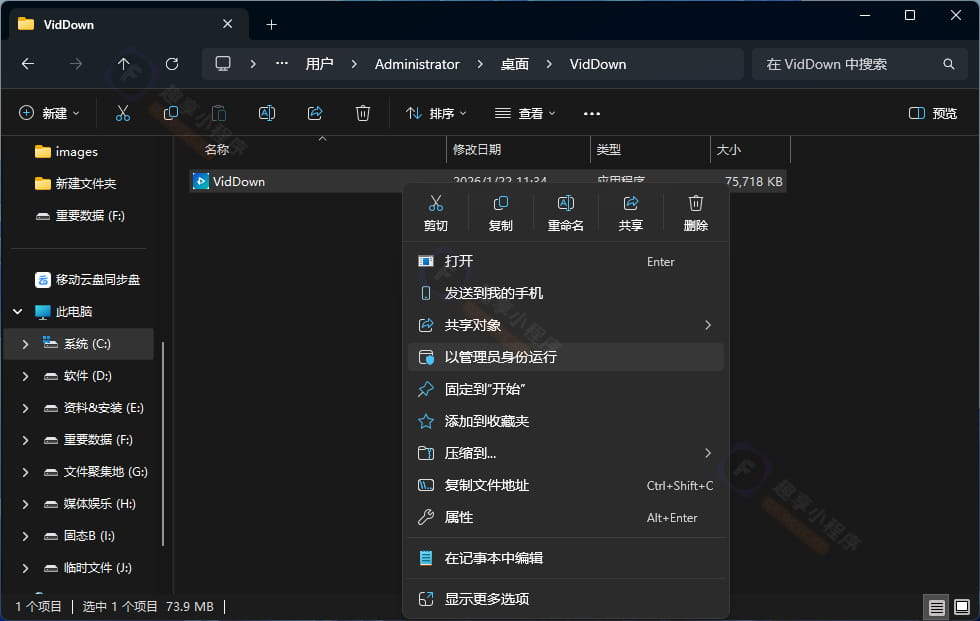Click the Delete icon on the toolbar
980x621 pixels.
pyautogui.click(x=362, y=113)
